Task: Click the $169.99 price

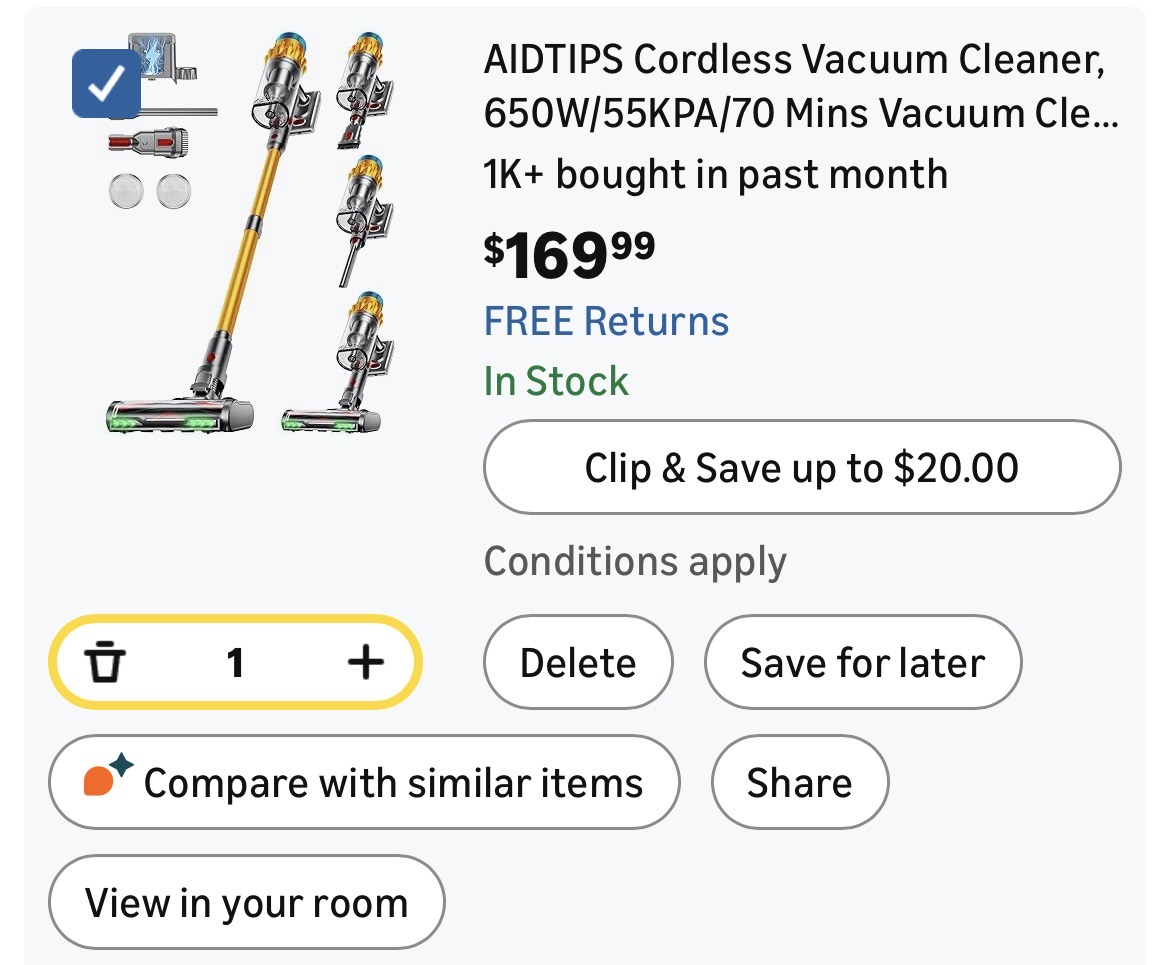Action: click(570, 255)
